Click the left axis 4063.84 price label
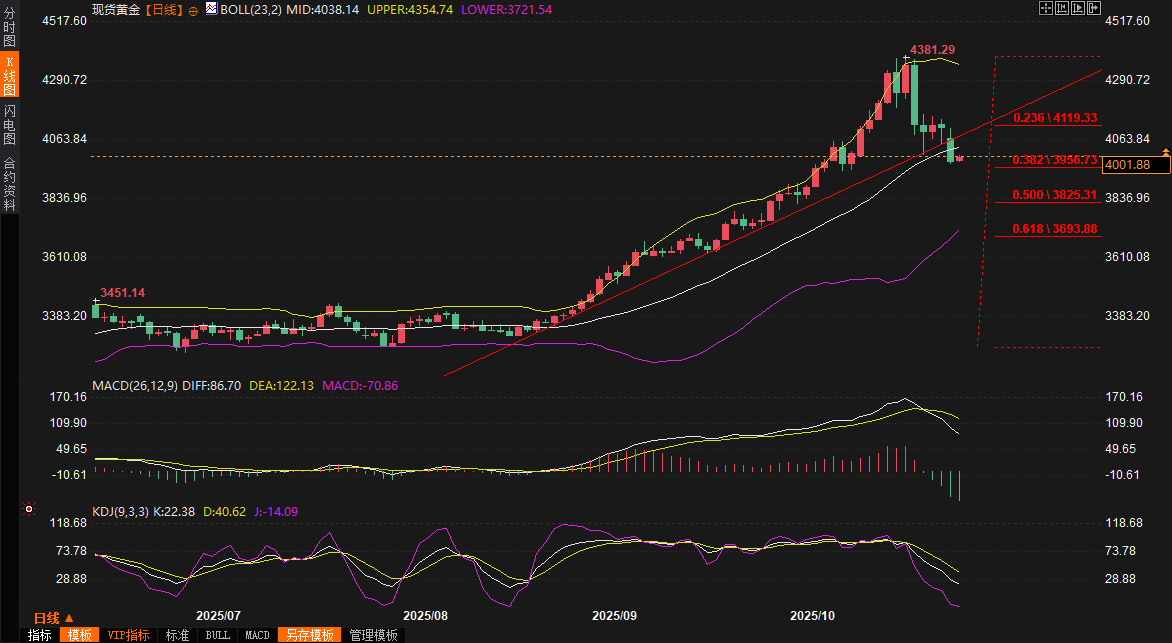This screenshot has height=643, width=1172. point(64,138)
